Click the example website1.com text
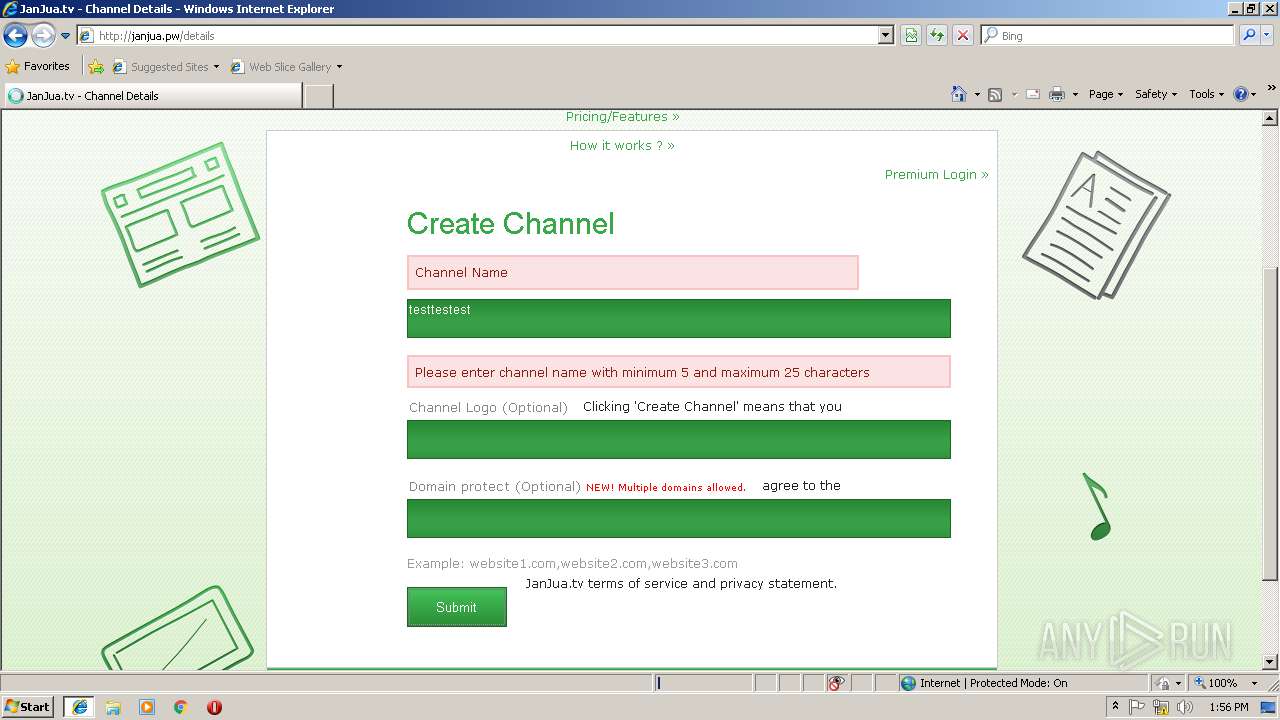 (x=572, y=564)
